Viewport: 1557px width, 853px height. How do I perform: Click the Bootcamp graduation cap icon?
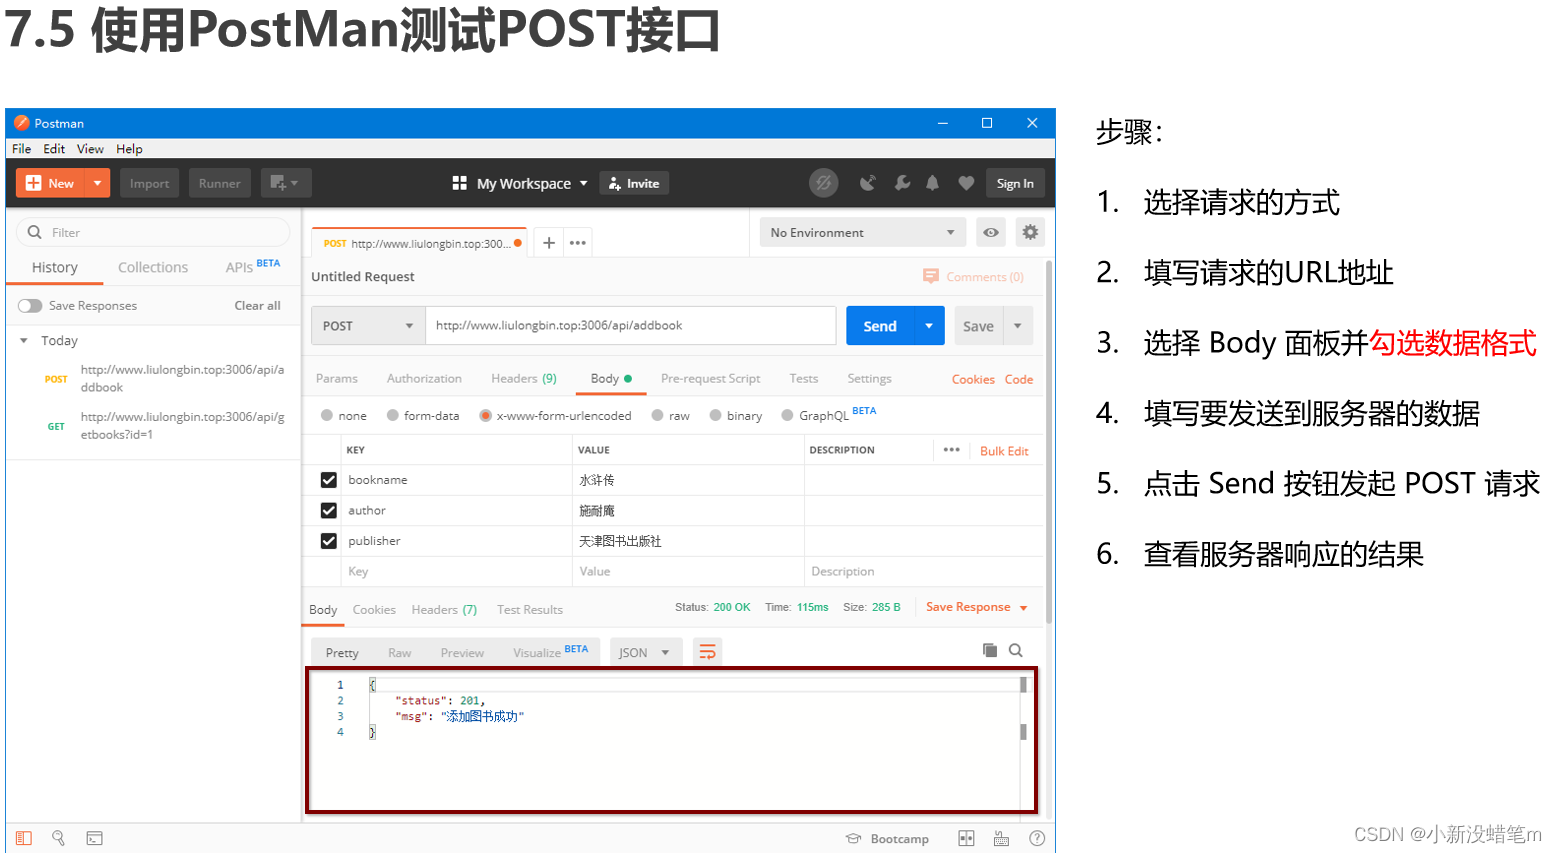pos(853,838)
